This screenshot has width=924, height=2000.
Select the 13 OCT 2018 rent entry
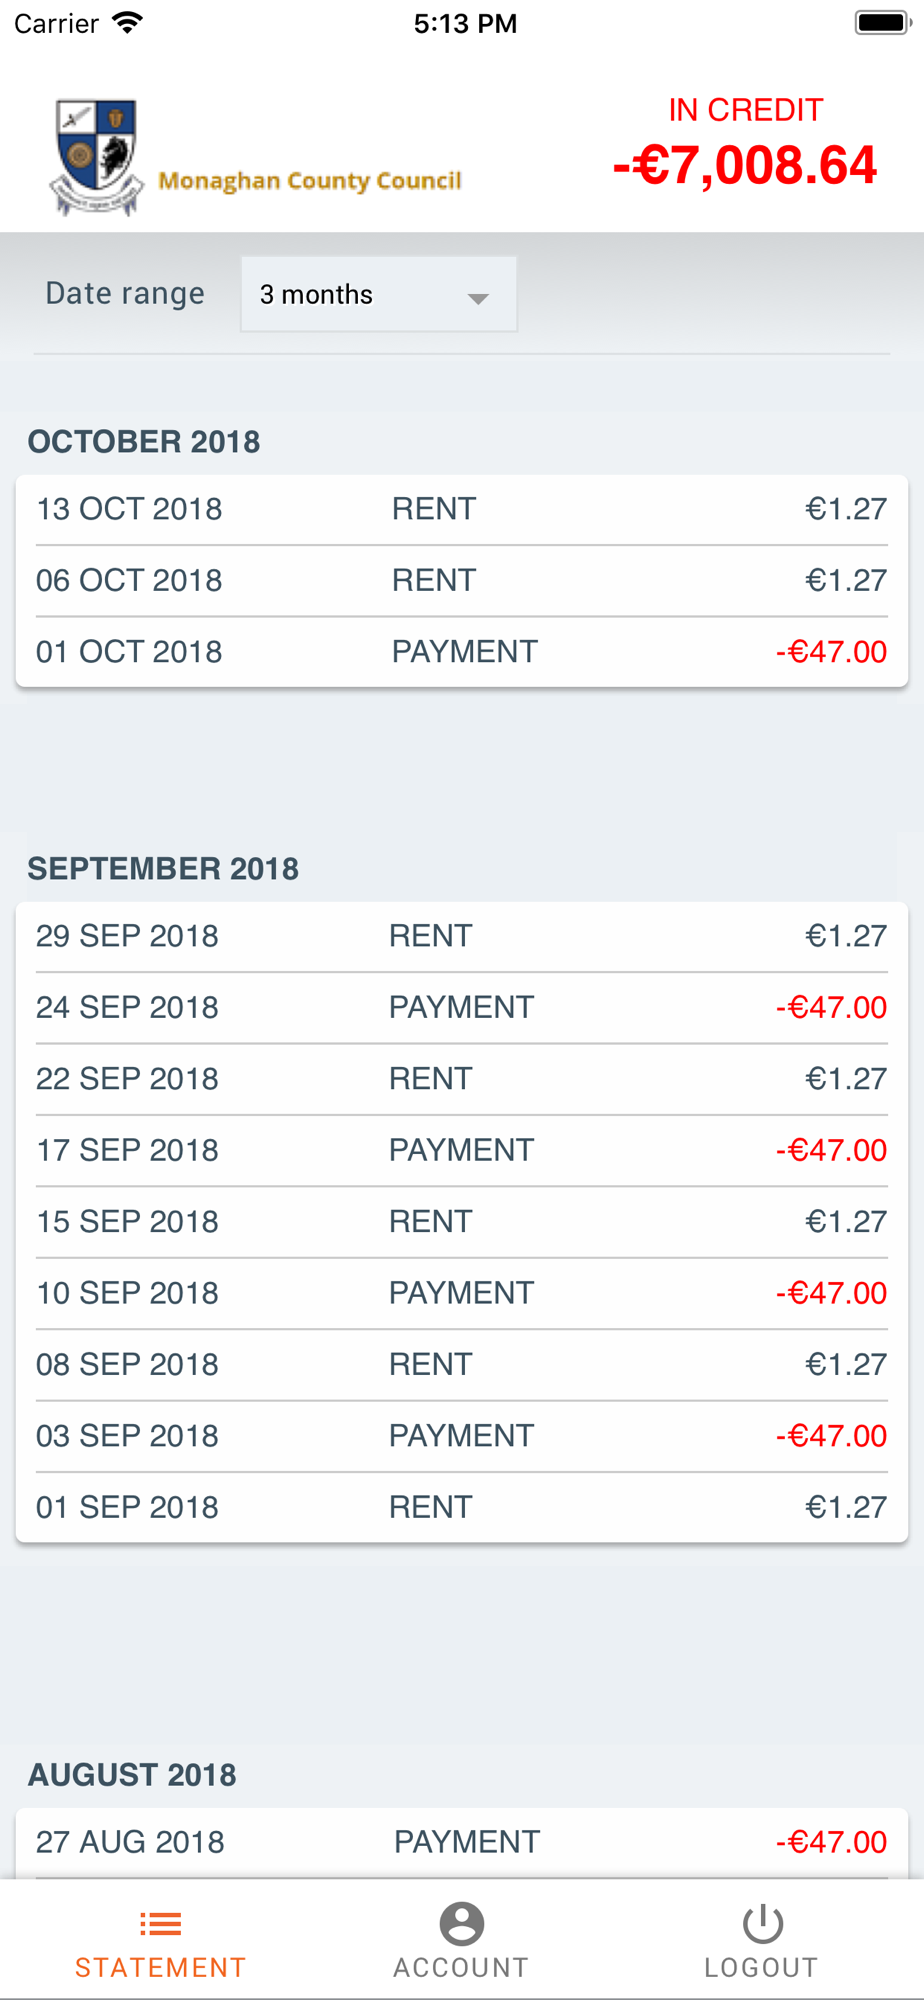(x=462, y=509)
